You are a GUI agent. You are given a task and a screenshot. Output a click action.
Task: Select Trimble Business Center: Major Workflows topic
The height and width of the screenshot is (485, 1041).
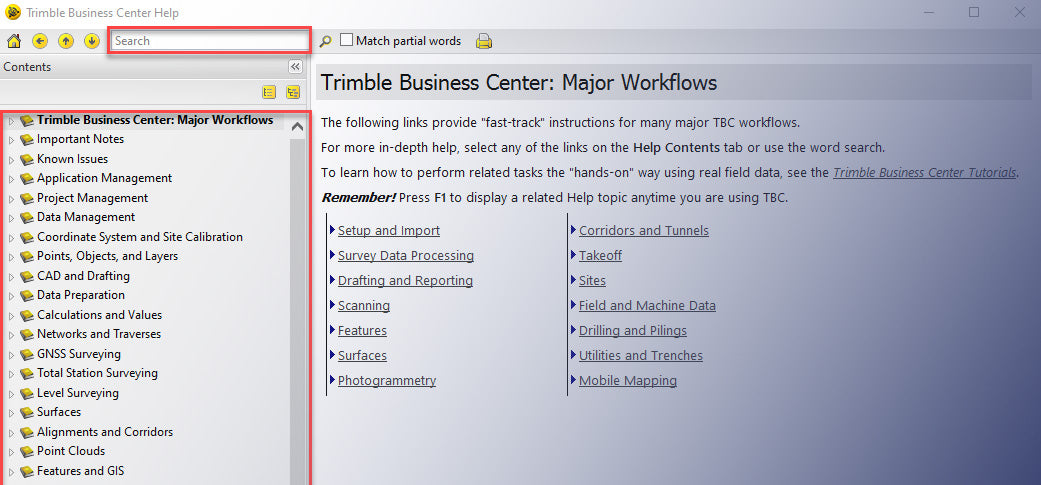coord(155,120)
